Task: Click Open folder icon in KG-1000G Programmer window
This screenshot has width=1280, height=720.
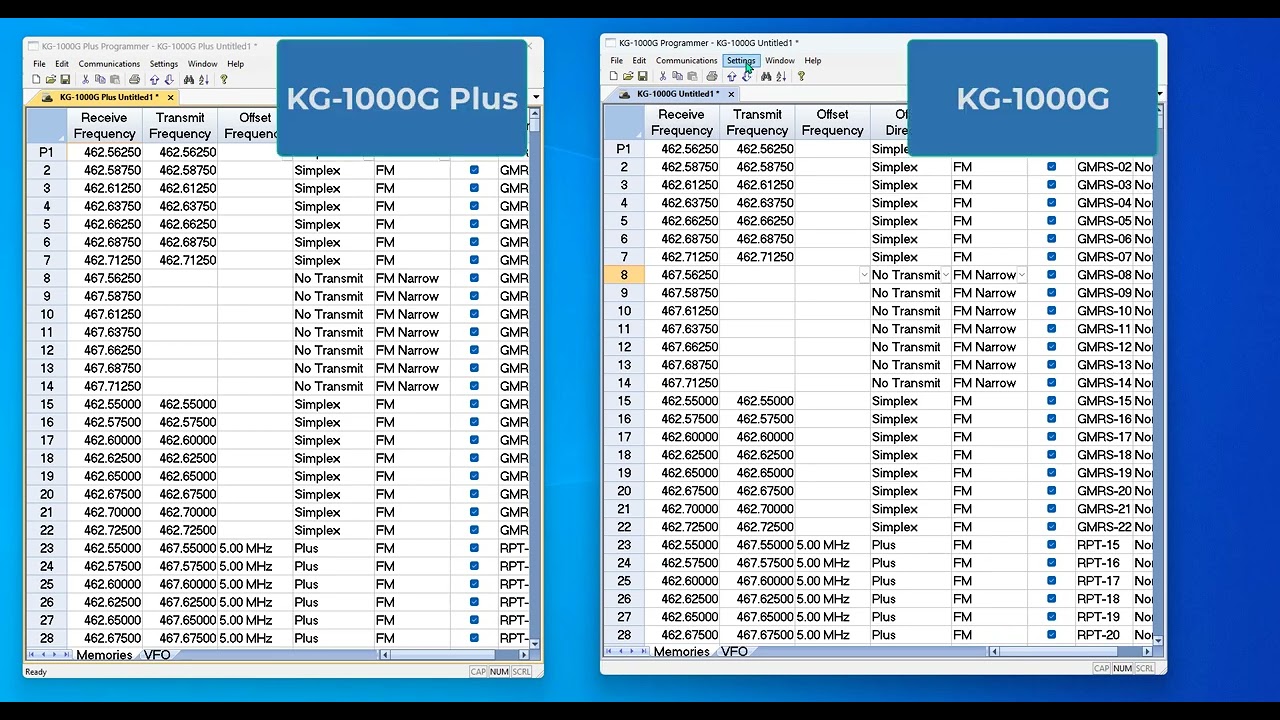Action: [628, 76]
